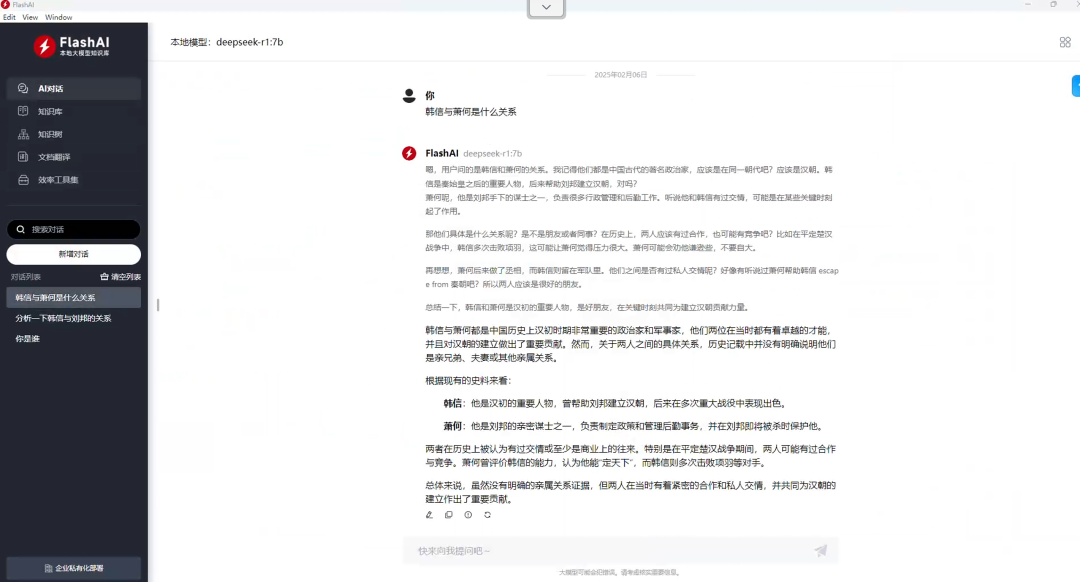Image resolution: width=1080 pixels, height=582 pixels.
Task: Open the View menu
Action: pyautogui.click(x=30, y=17)
